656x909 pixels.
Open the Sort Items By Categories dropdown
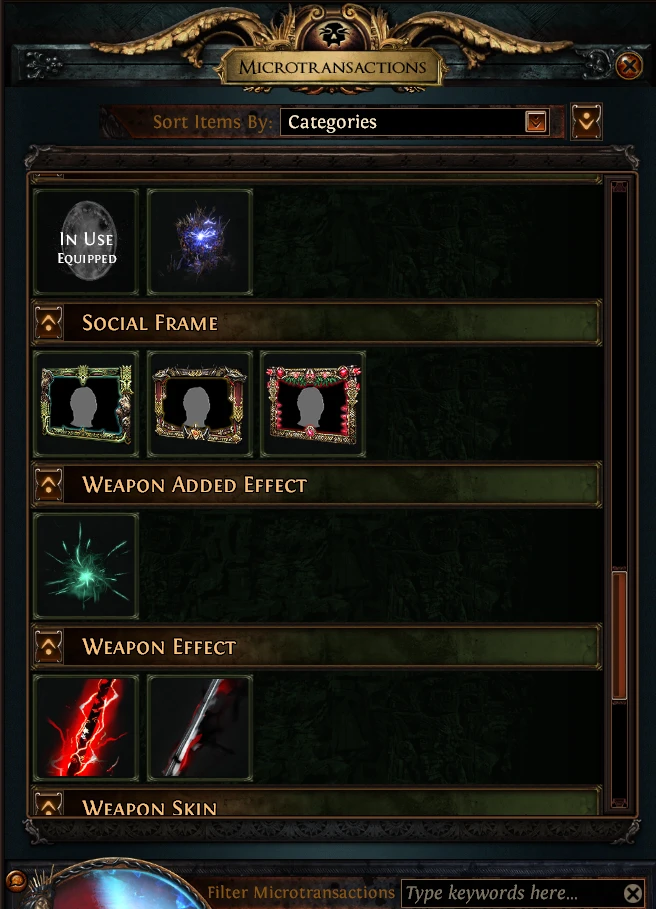click(x=414, y=122)
